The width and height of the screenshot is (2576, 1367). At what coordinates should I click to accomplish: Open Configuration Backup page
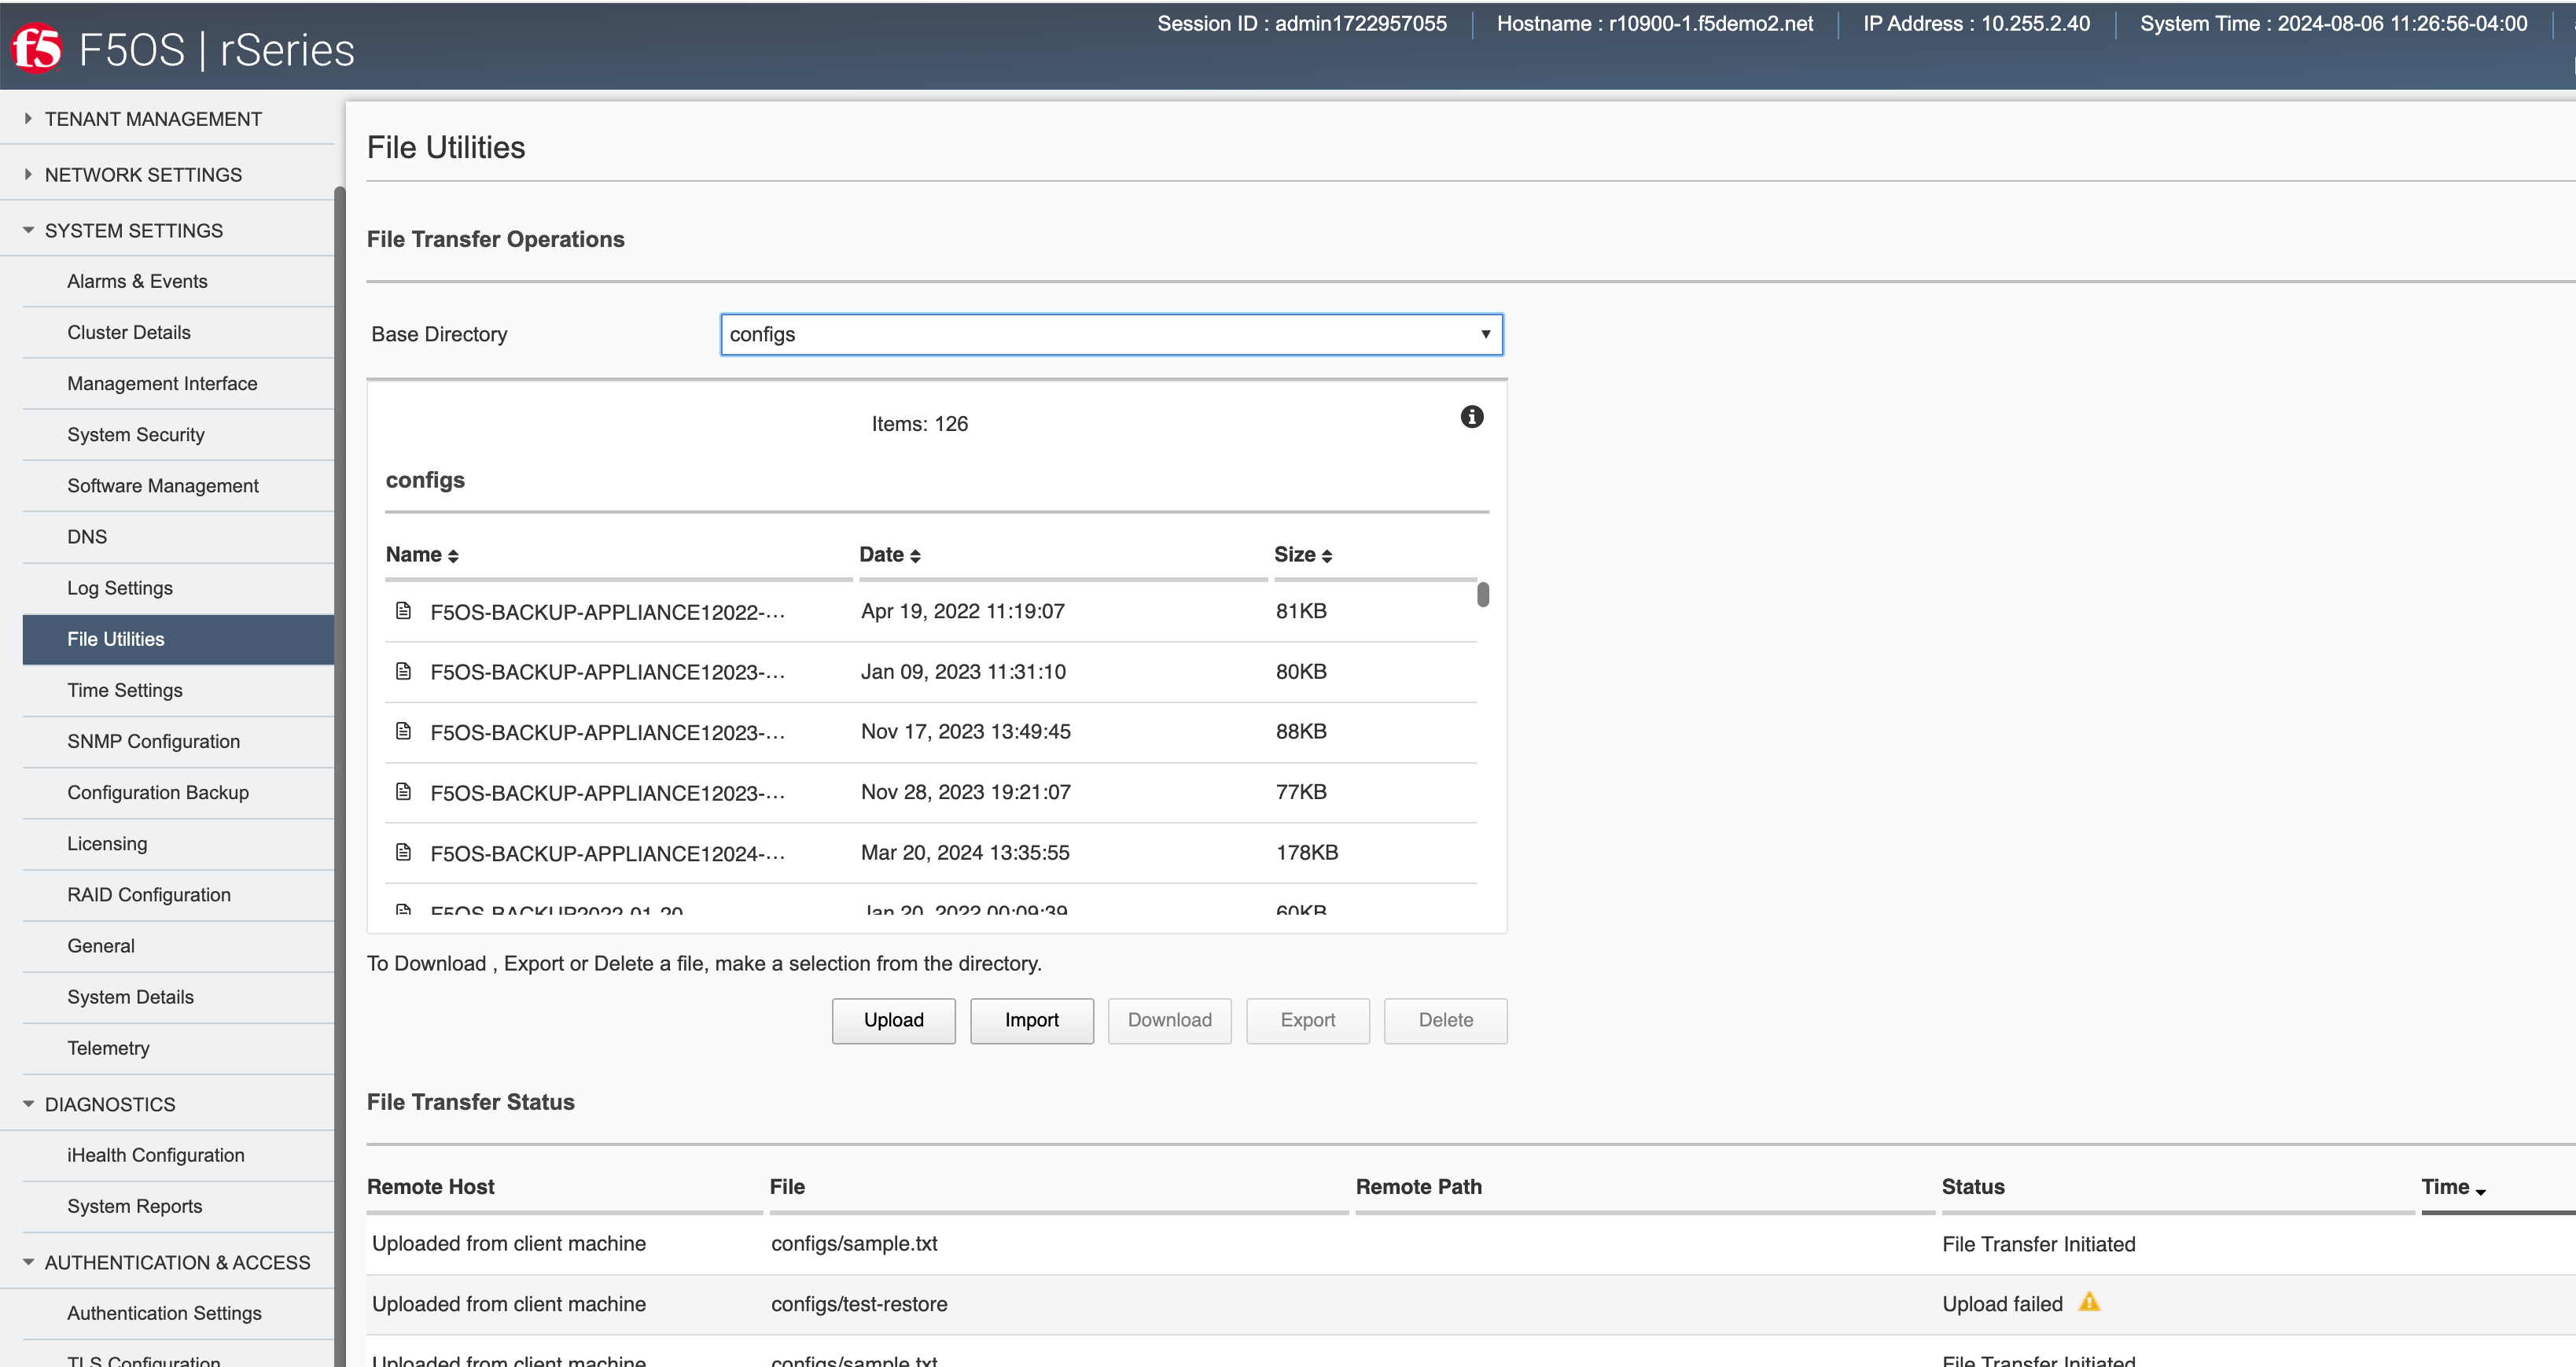158,792
